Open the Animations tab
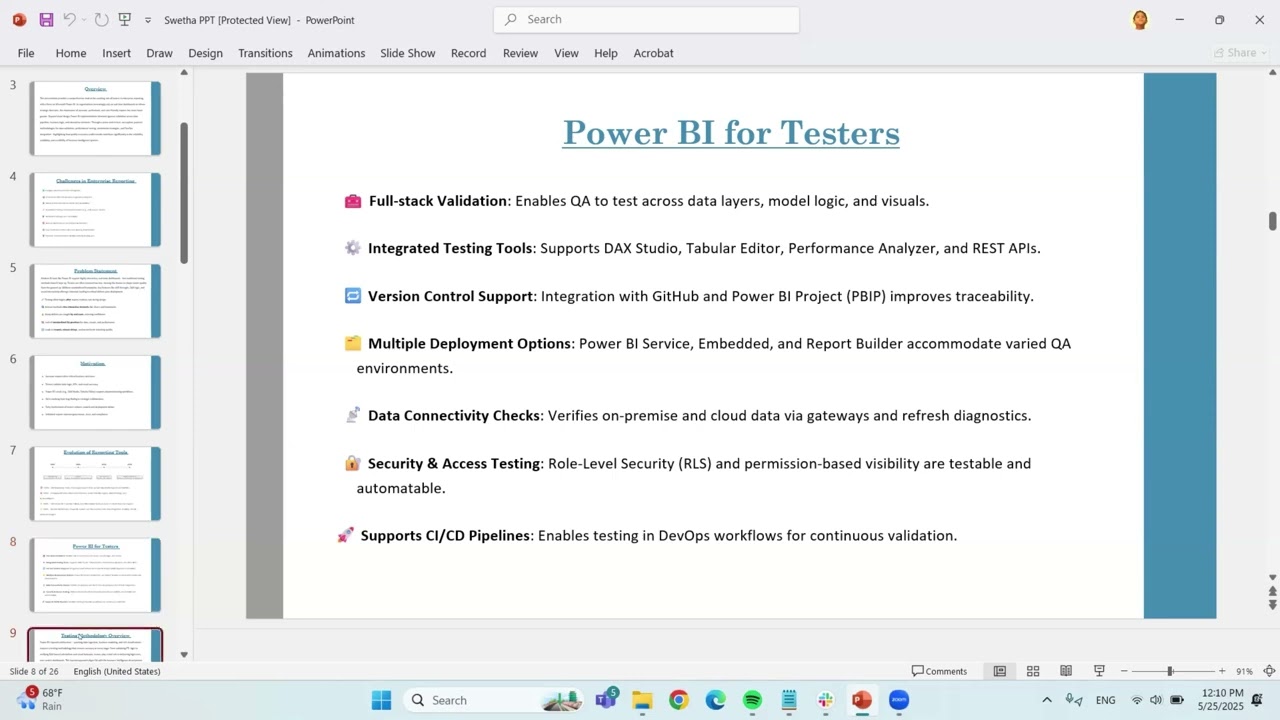The image size is (1280, 720). [336, 53]
